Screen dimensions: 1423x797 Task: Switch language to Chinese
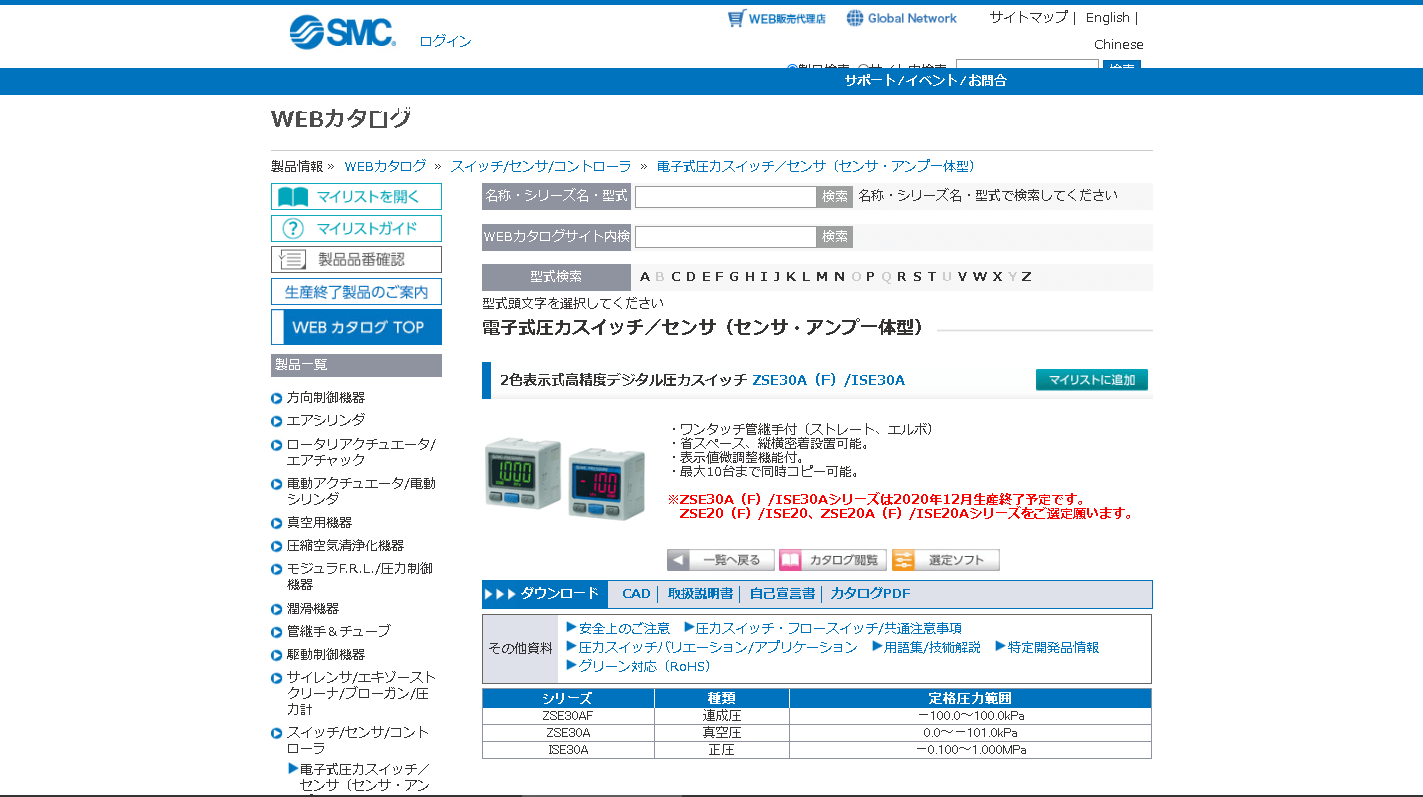click(x=1118, y=44)
